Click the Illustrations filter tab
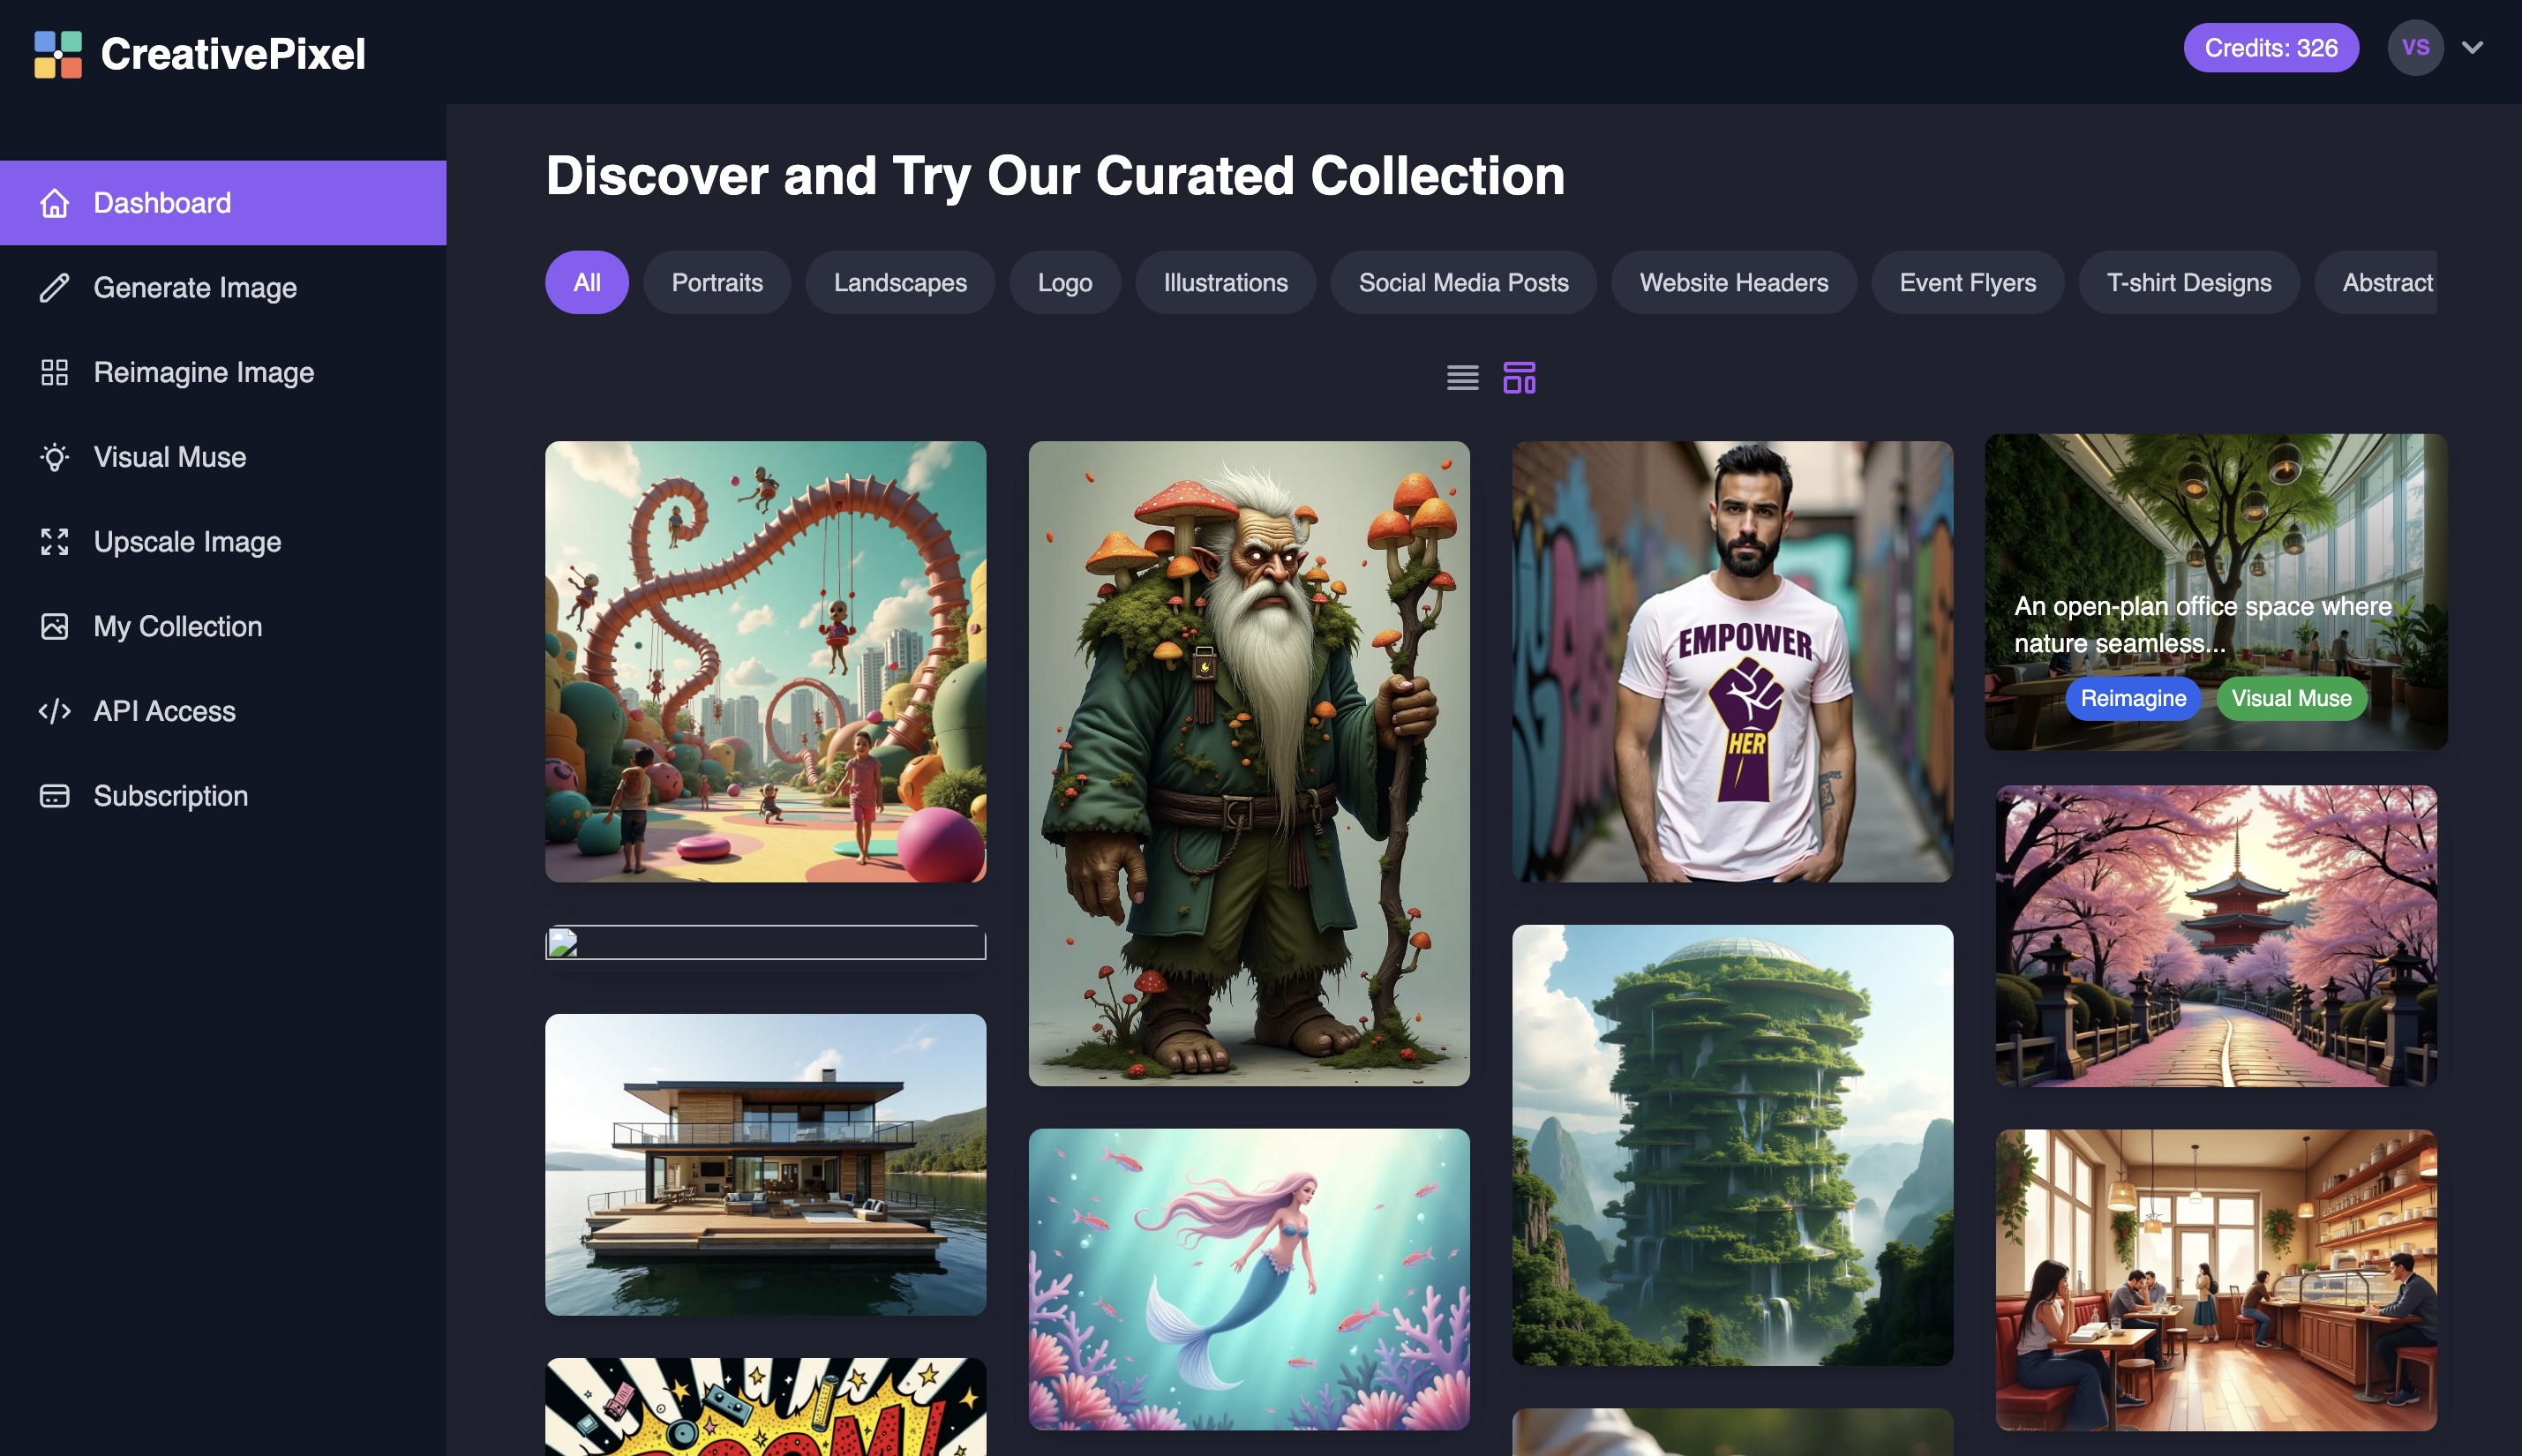The image size is (2522, 1456). coord(1226,281)
